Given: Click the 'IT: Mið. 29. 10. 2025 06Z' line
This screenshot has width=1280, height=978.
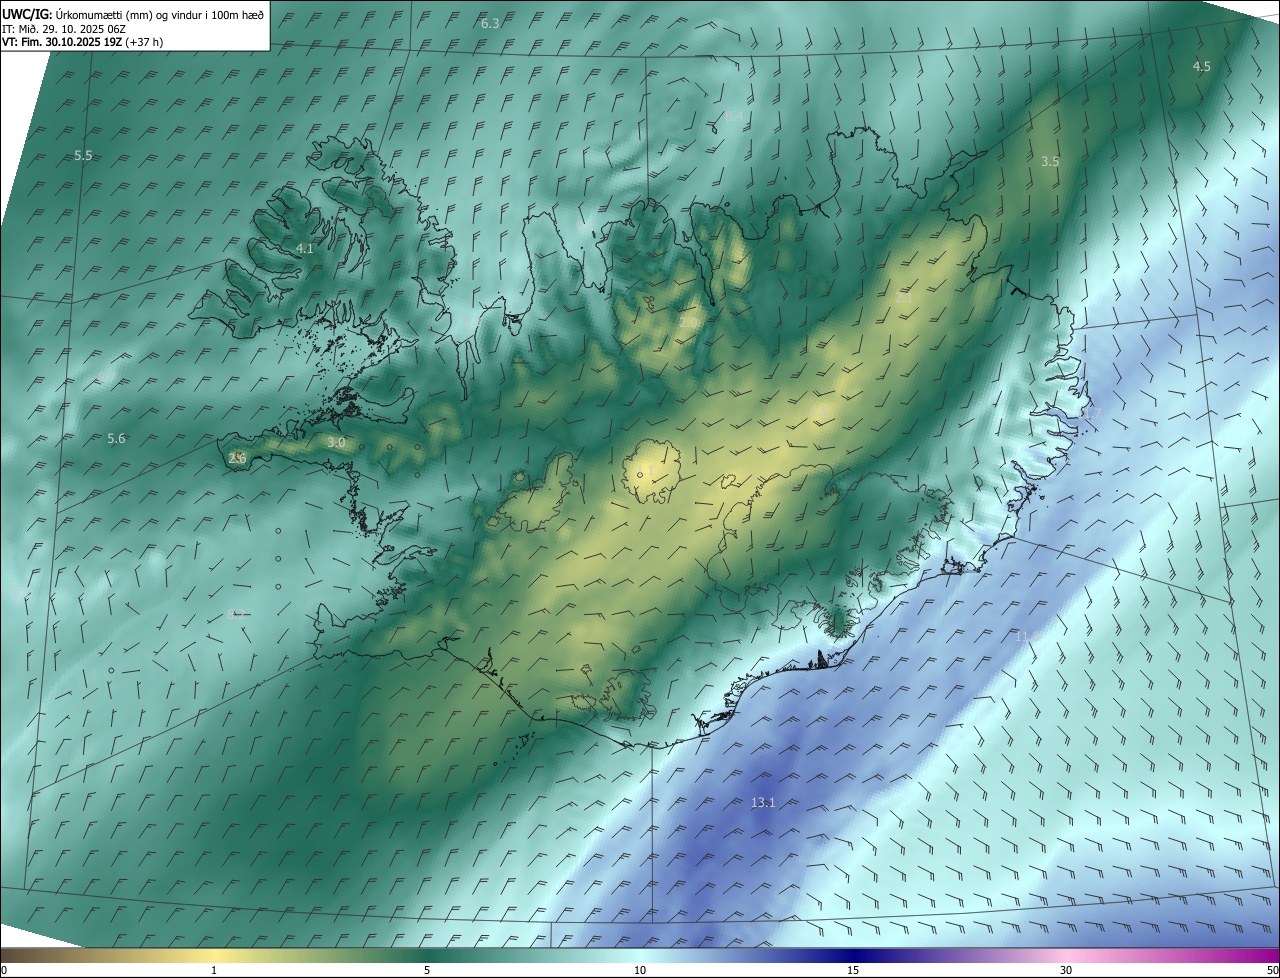Looking at the screenshot, I should point(64,29).
